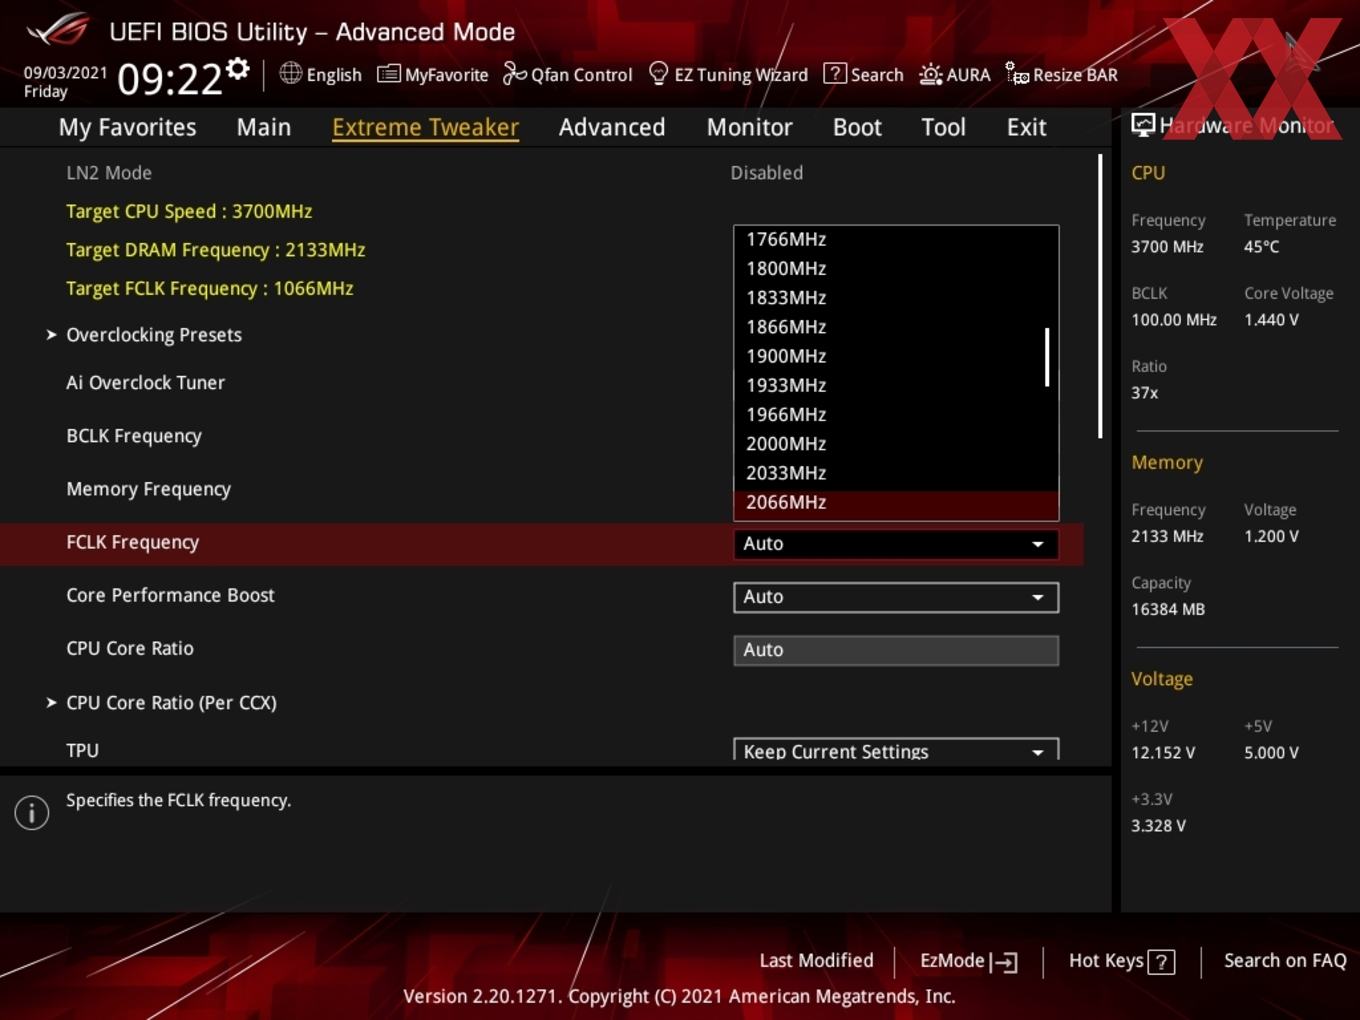Click the Core Performance Boost label
The width and height of the screenshot is (1360, 1020).
click(x=170, y=596)
